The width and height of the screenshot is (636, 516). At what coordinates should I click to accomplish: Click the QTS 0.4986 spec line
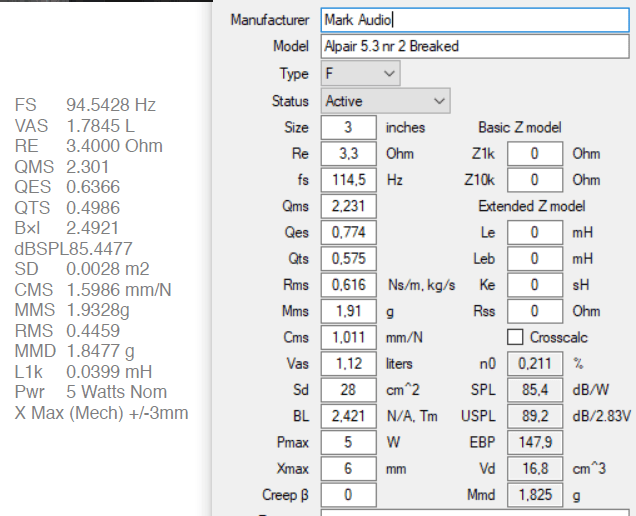(x=67, y=208)
